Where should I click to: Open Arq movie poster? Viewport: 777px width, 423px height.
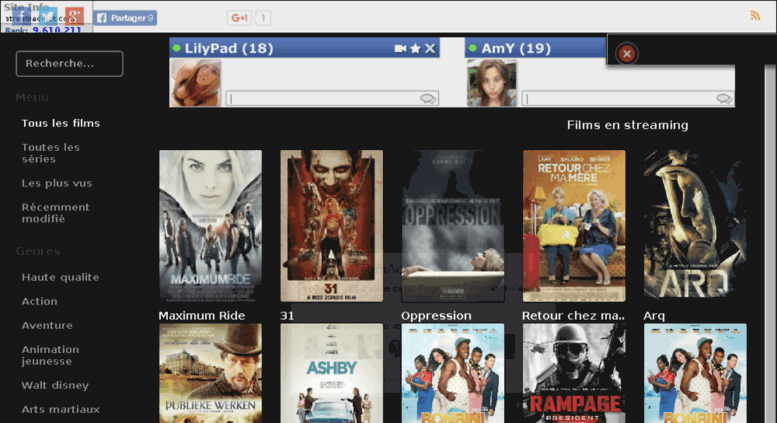pyautogui.click(x=695, y=226)
